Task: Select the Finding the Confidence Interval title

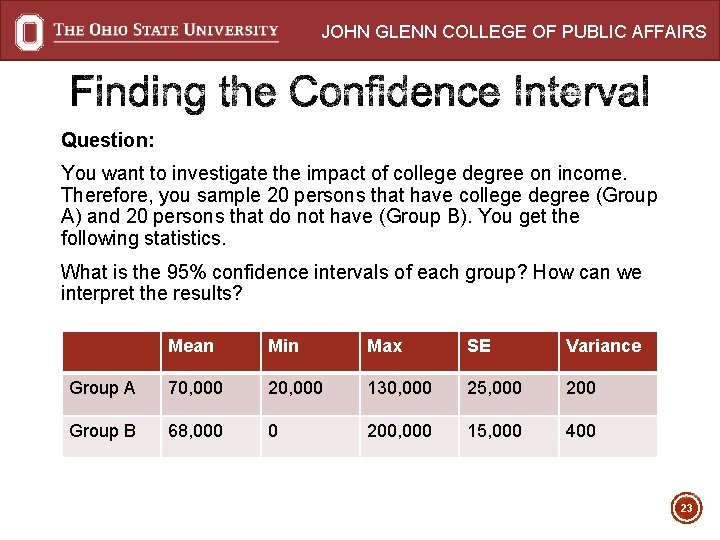Action: [360, 94]
